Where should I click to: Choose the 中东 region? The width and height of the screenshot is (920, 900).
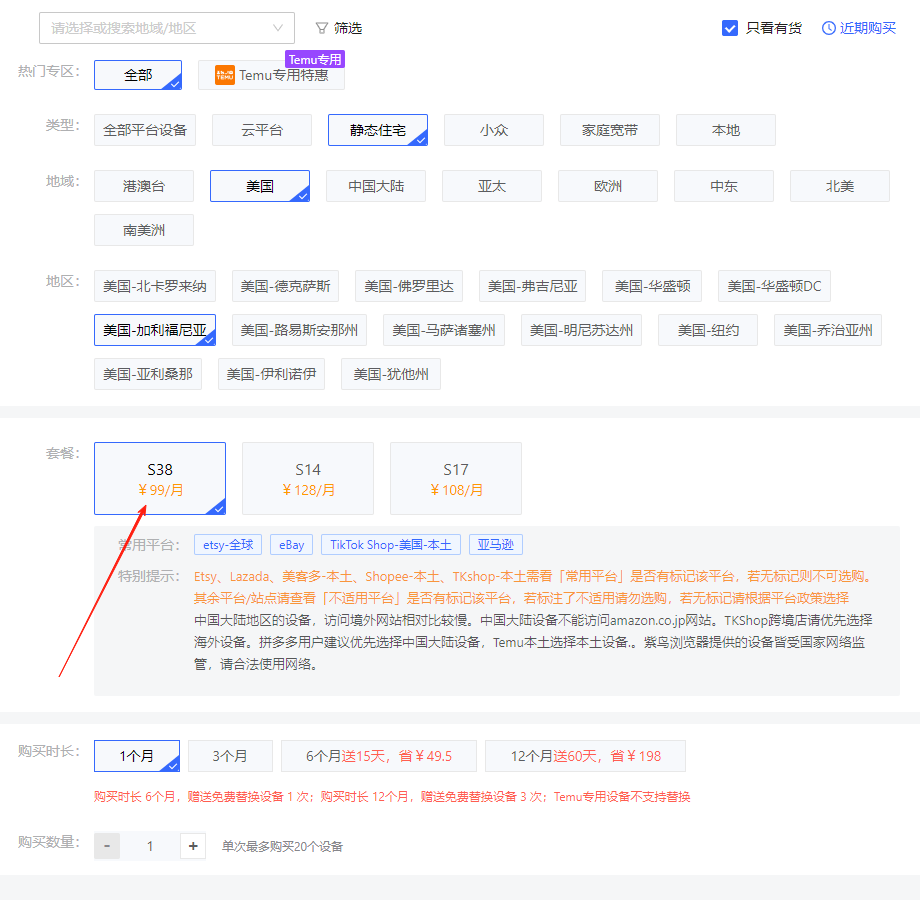[x=724, y=186]
